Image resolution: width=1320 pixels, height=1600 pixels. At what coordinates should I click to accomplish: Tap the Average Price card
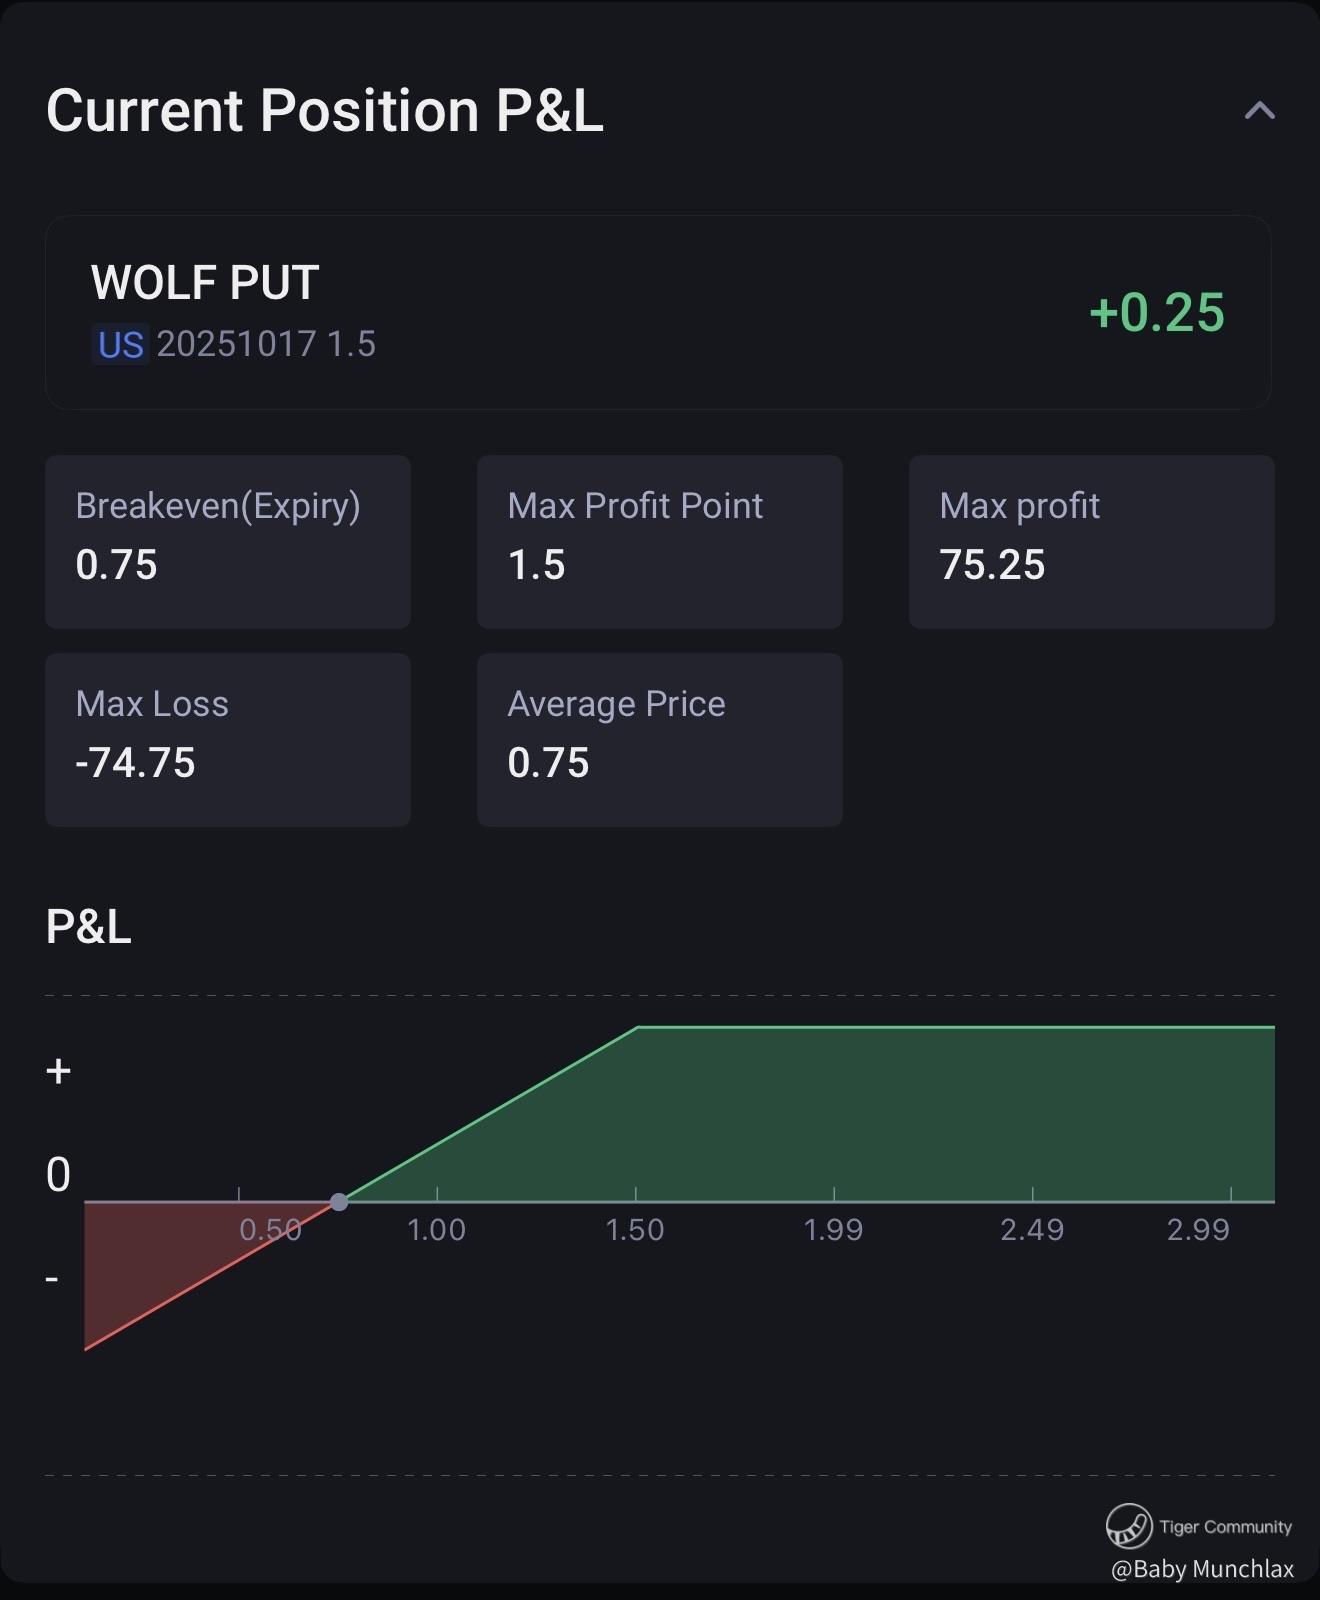click(x=659, y=739)
